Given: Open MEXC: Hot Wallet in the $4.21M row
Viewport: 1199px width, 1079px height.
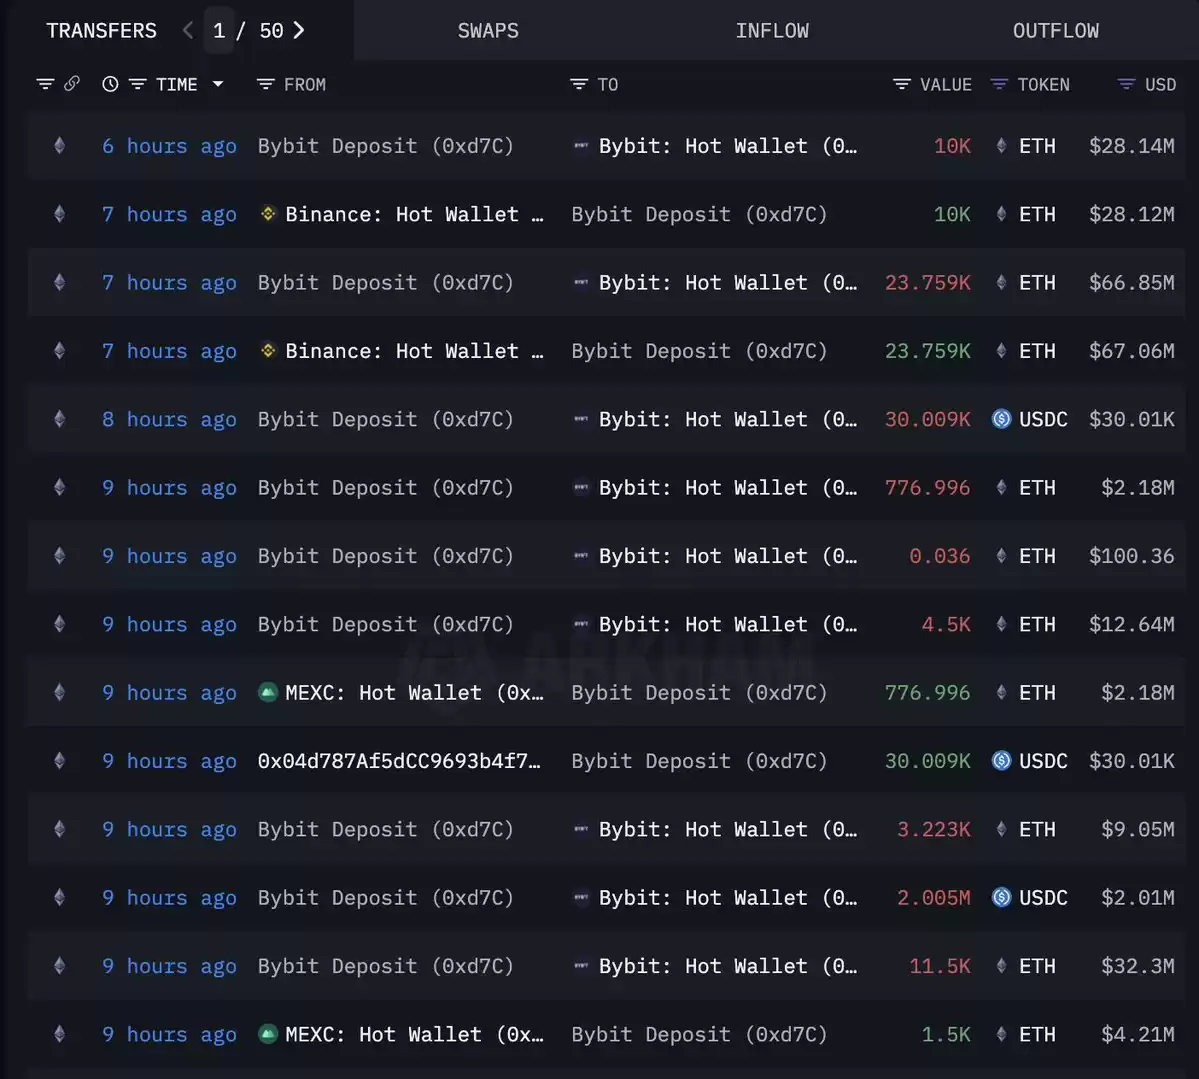Looking at the screenshot, I should (414, 1035).
